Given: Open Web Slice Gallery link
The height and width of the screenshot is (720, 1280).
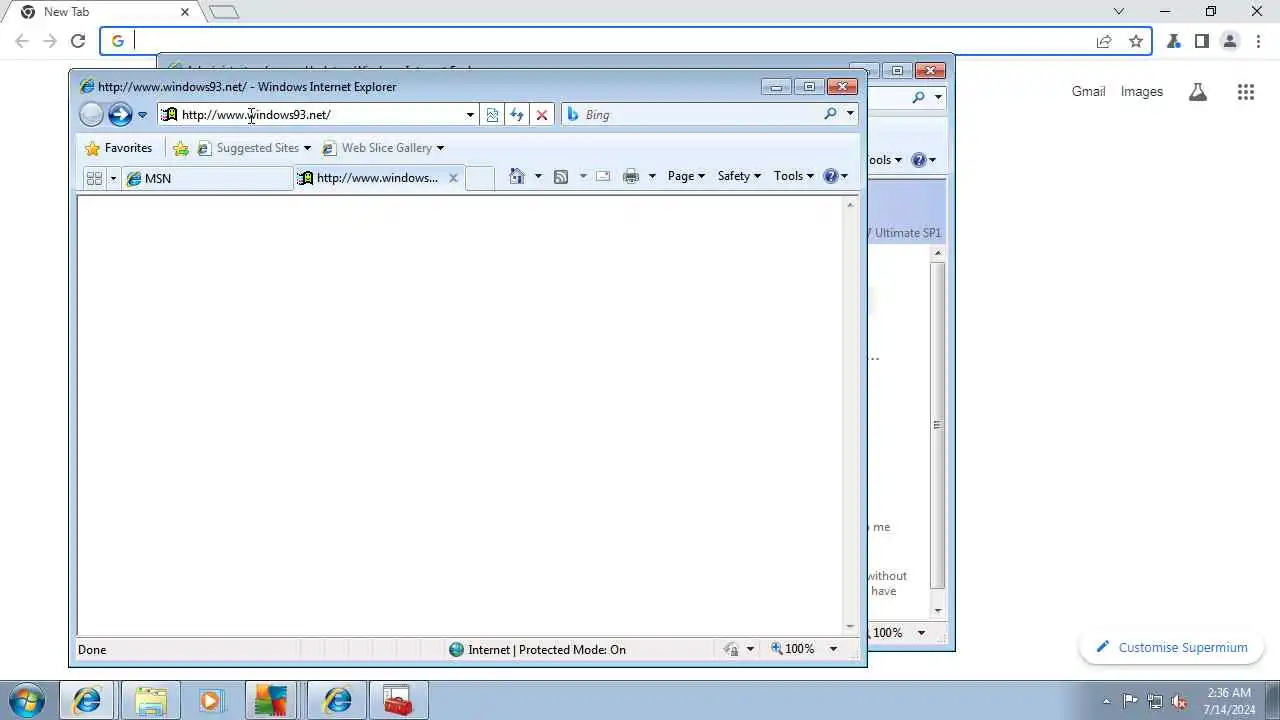Looking at the screenshot, I should click(x=377, y=148).
